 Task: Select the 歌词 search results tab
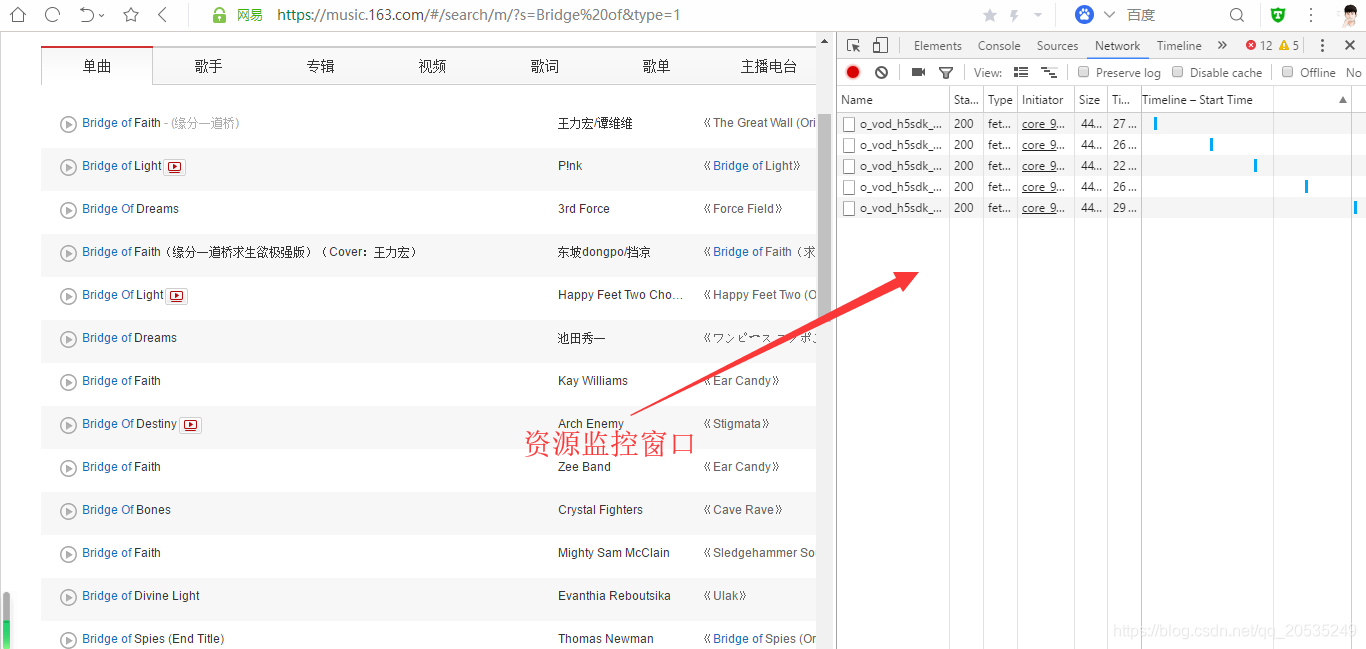pos(545,66)
